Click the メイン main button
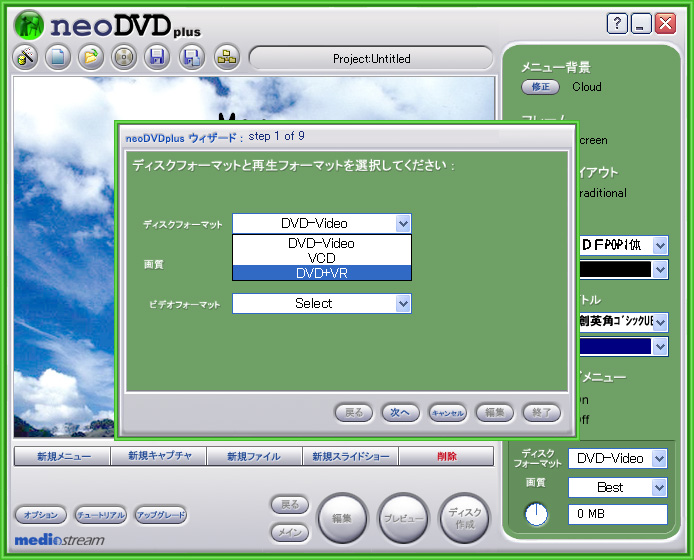 pos(290,533)
